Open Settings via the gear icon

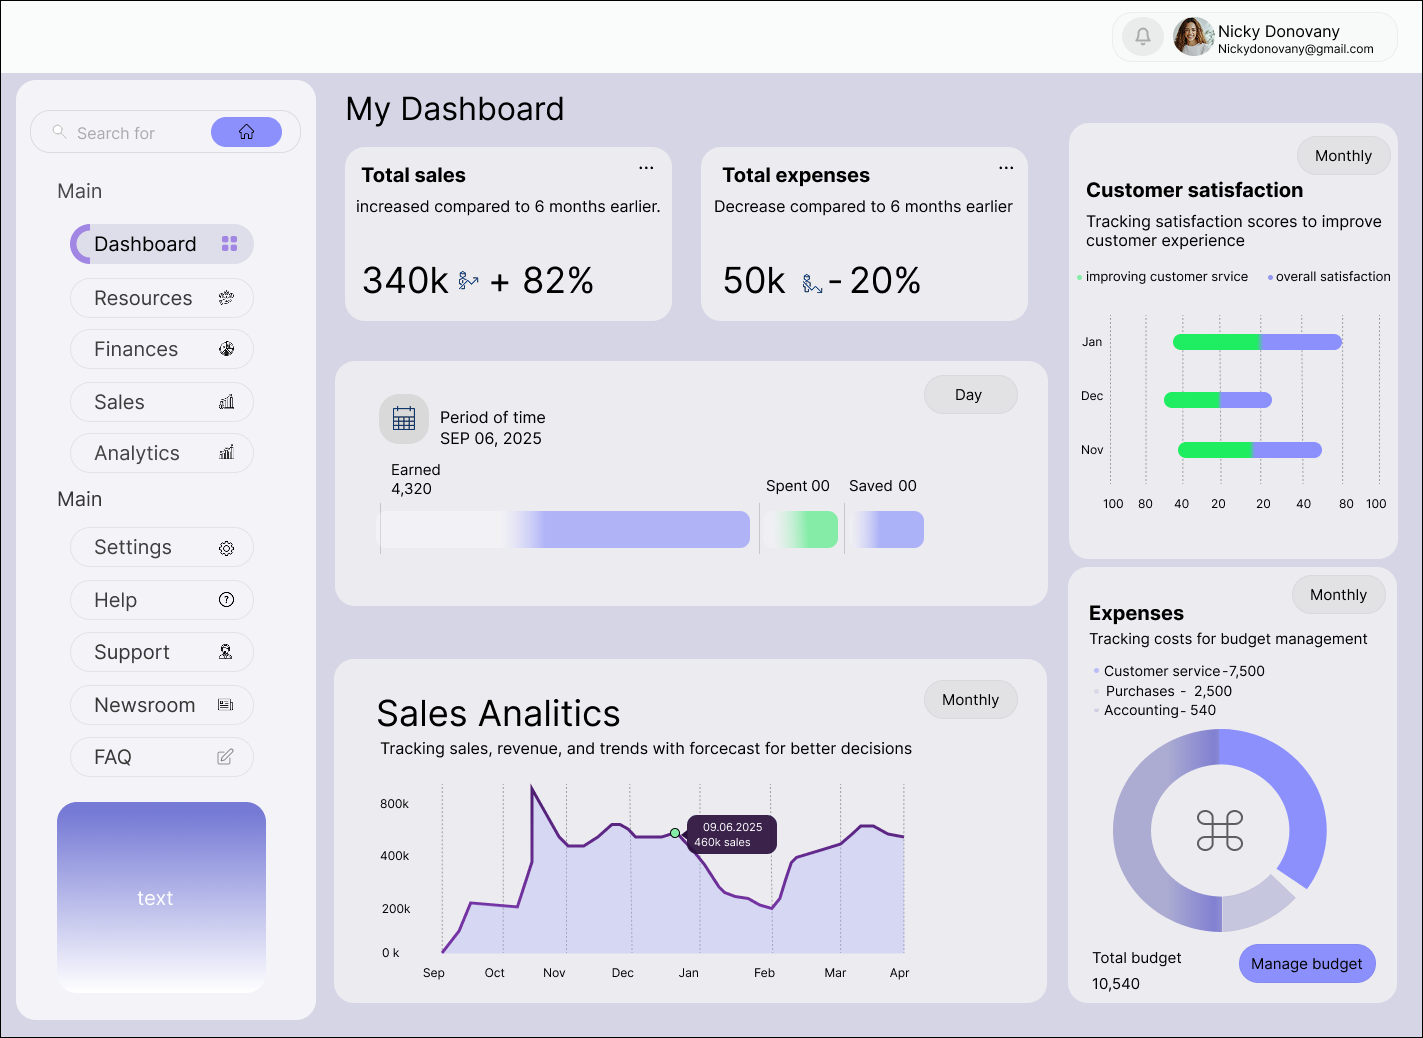coord(227,547)
